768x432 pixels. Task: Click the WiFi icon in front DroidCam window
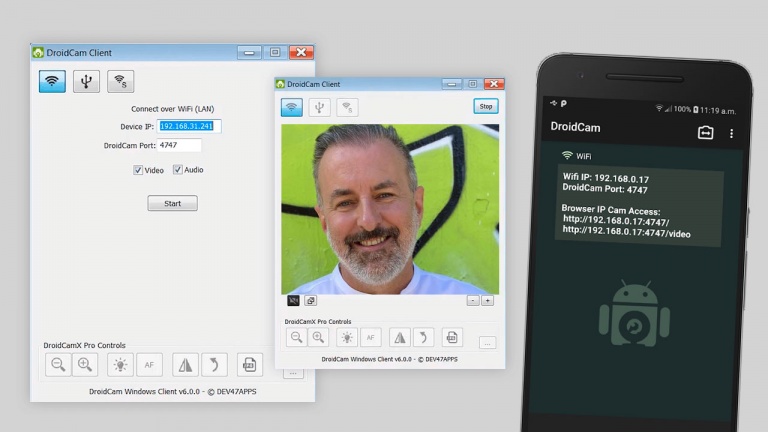click(291, 107)
